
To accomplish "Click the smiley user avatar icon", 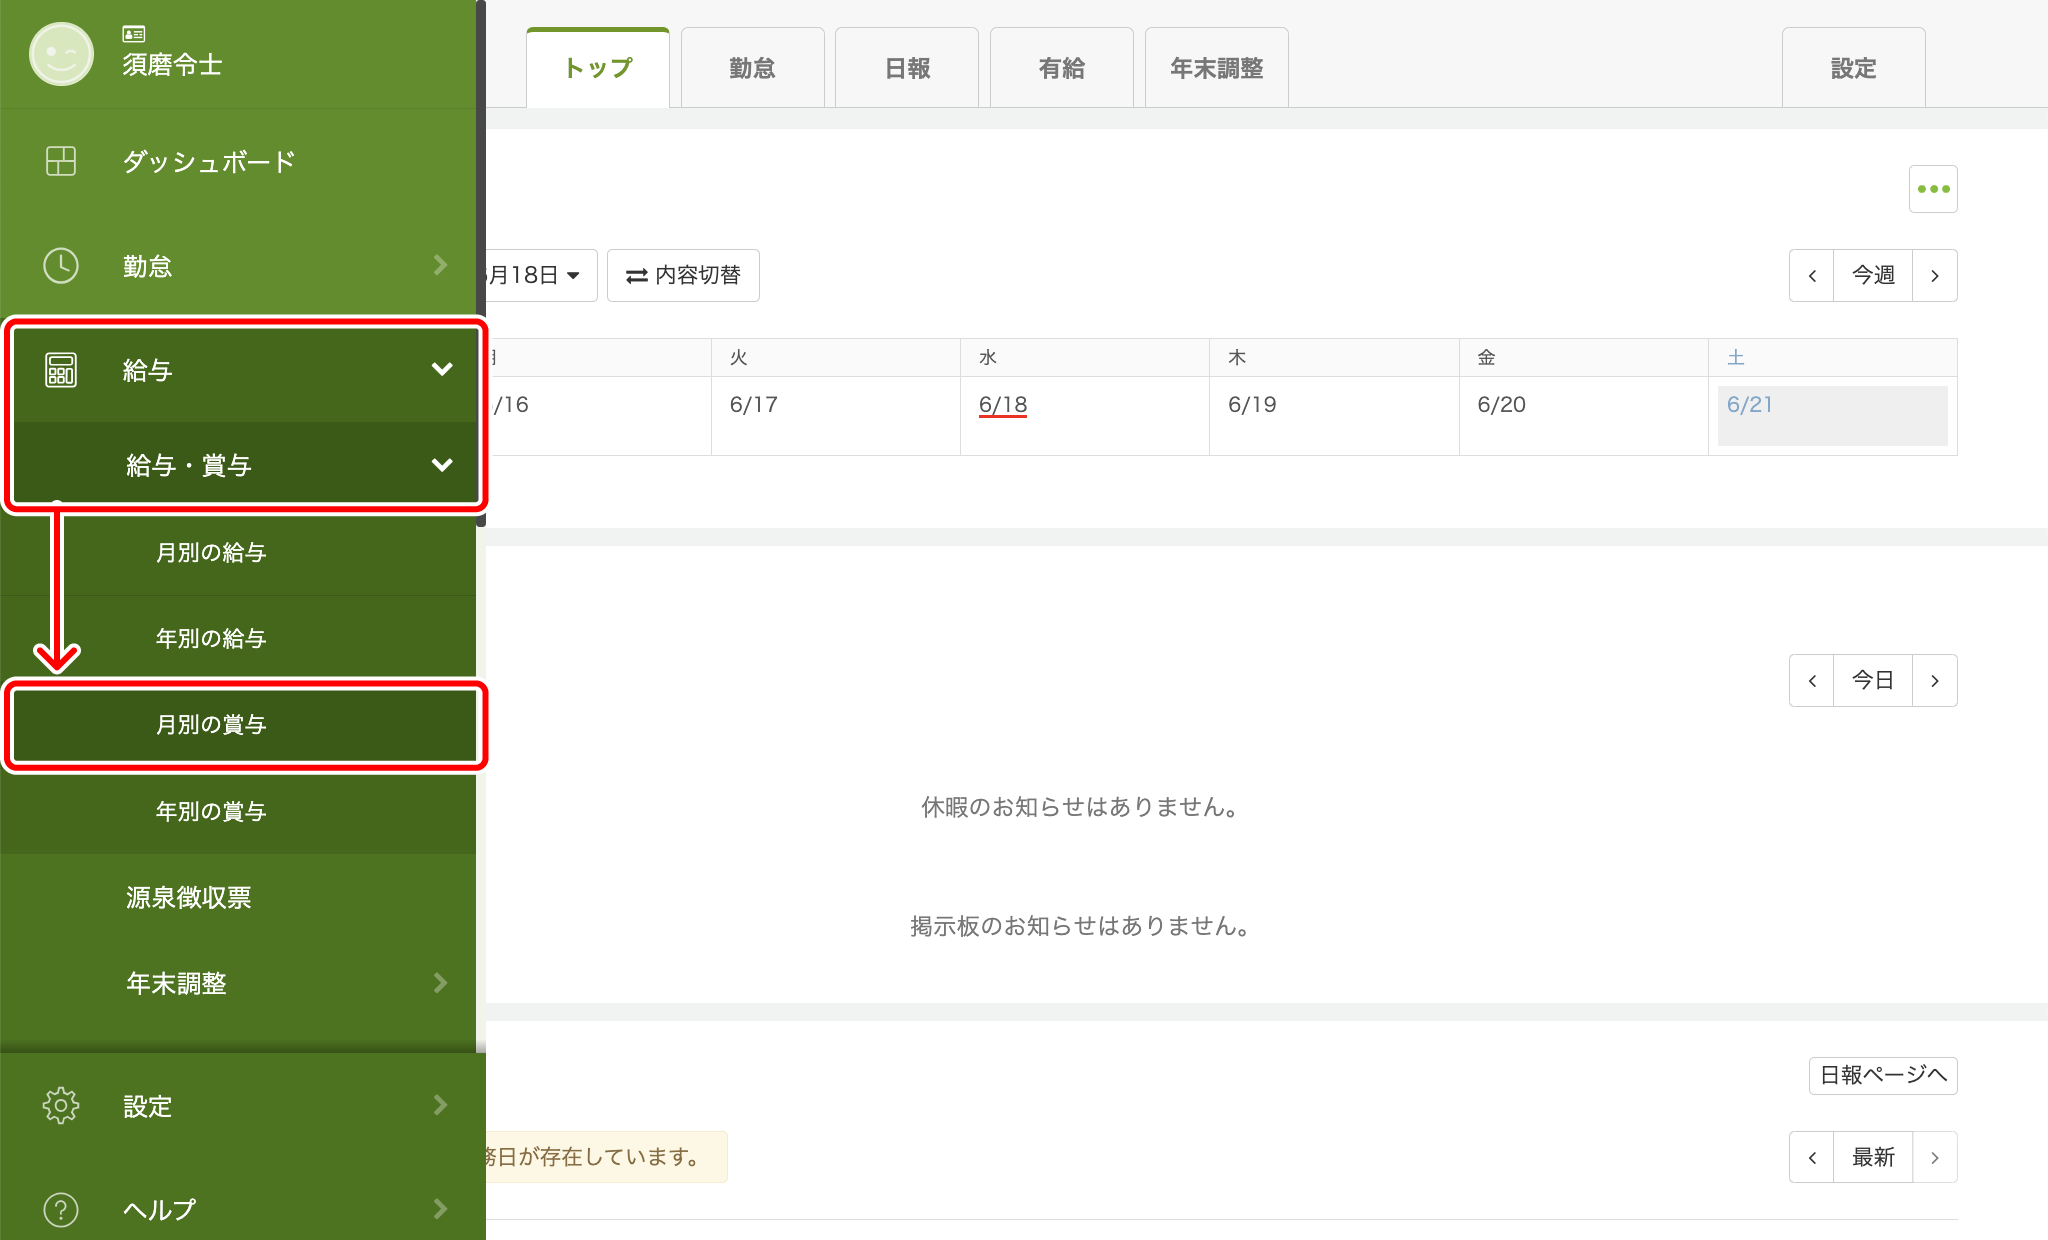I will click(61, 54).
